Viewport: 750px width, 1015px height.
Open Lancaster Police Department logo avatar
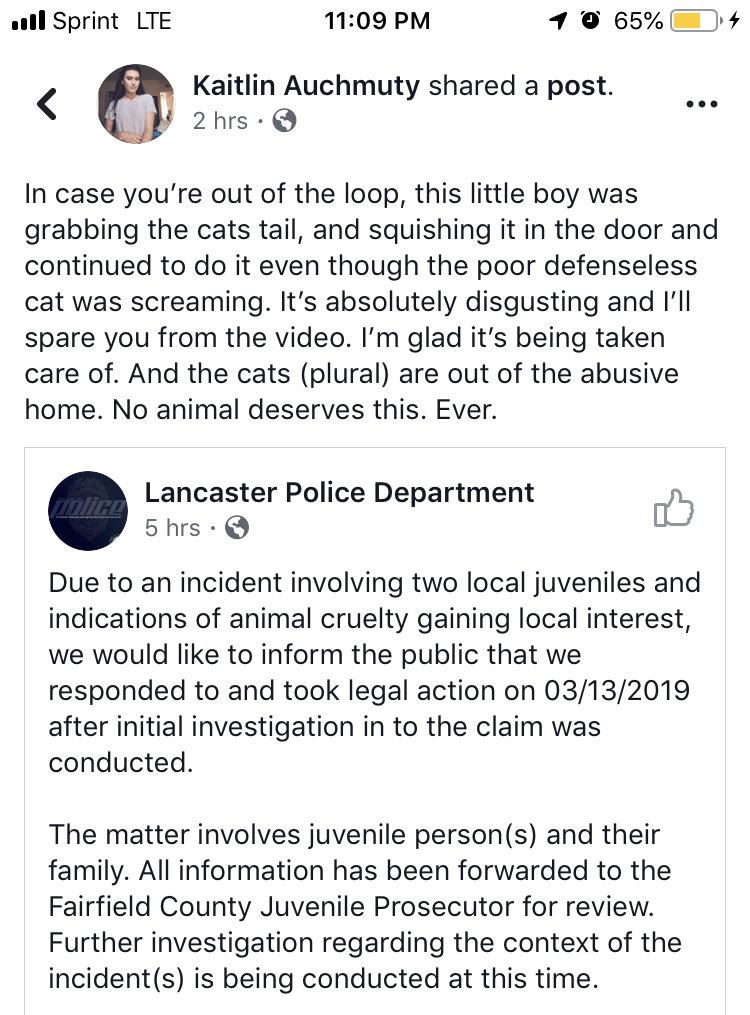click(x=88, y=511)
